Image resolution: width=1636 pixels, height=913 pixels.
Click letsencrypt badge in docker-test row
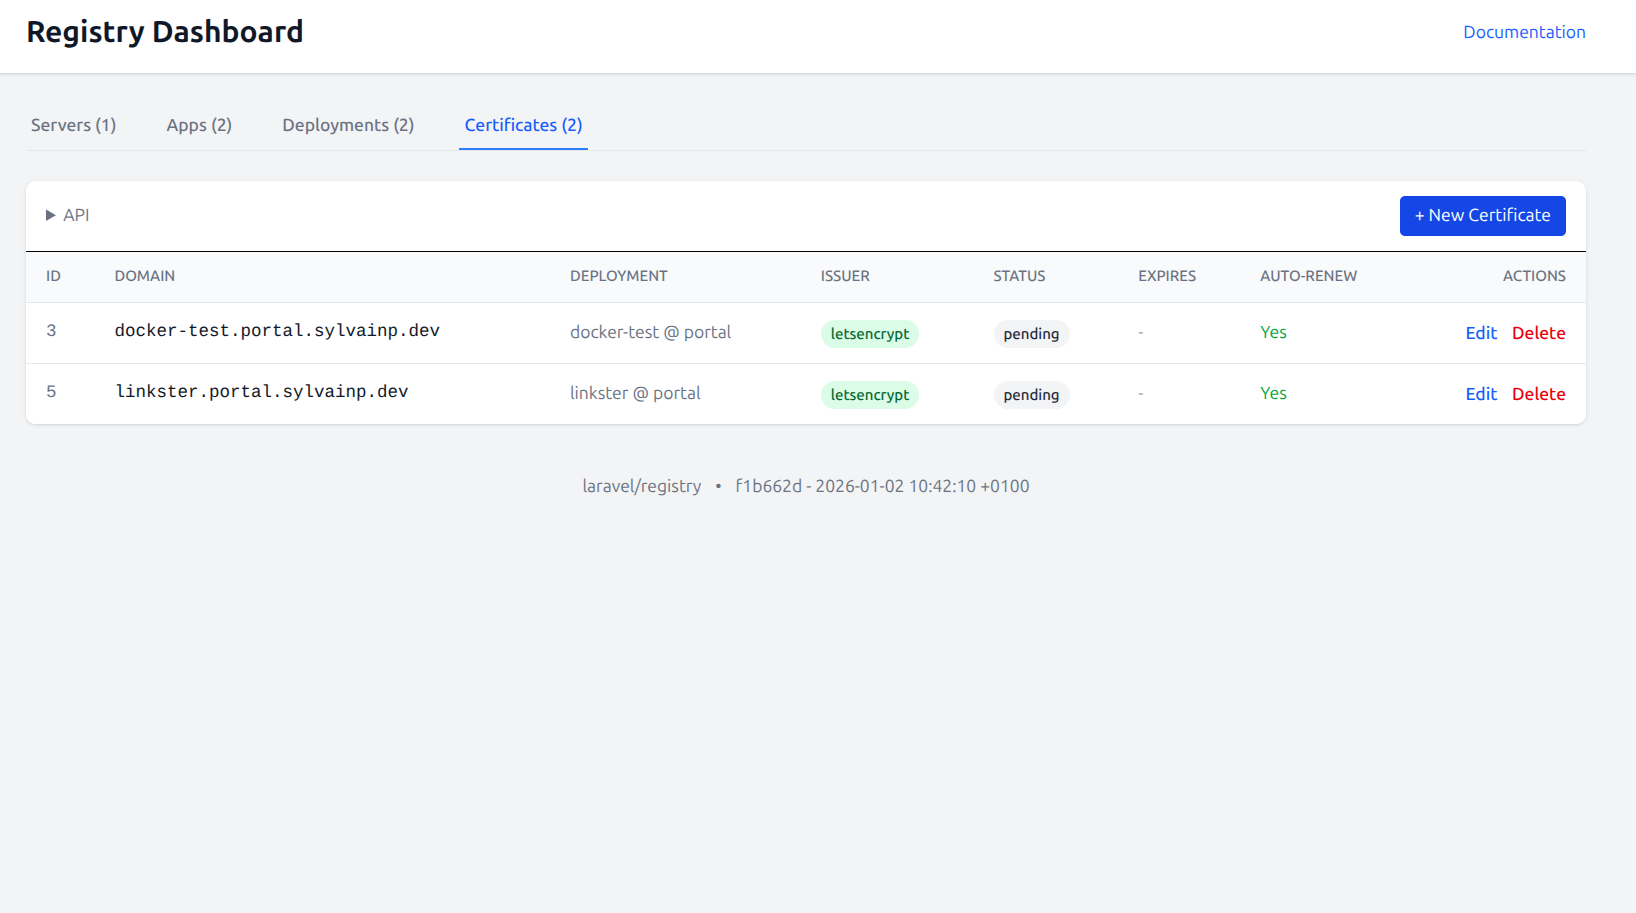[869, 334]
